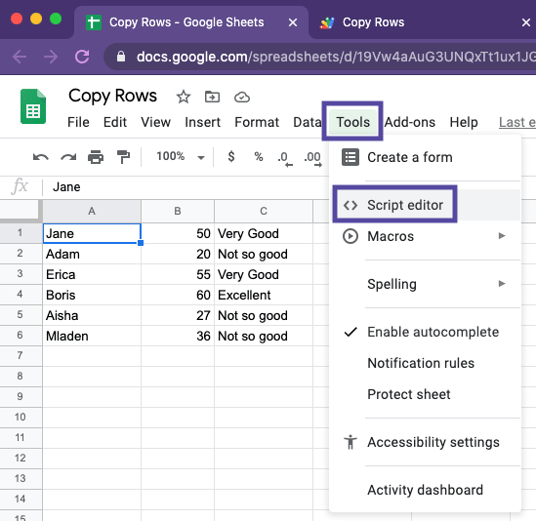Screen dimensions: 536x521
Task: Open the Format menu
Action: [x=257, y=122]
